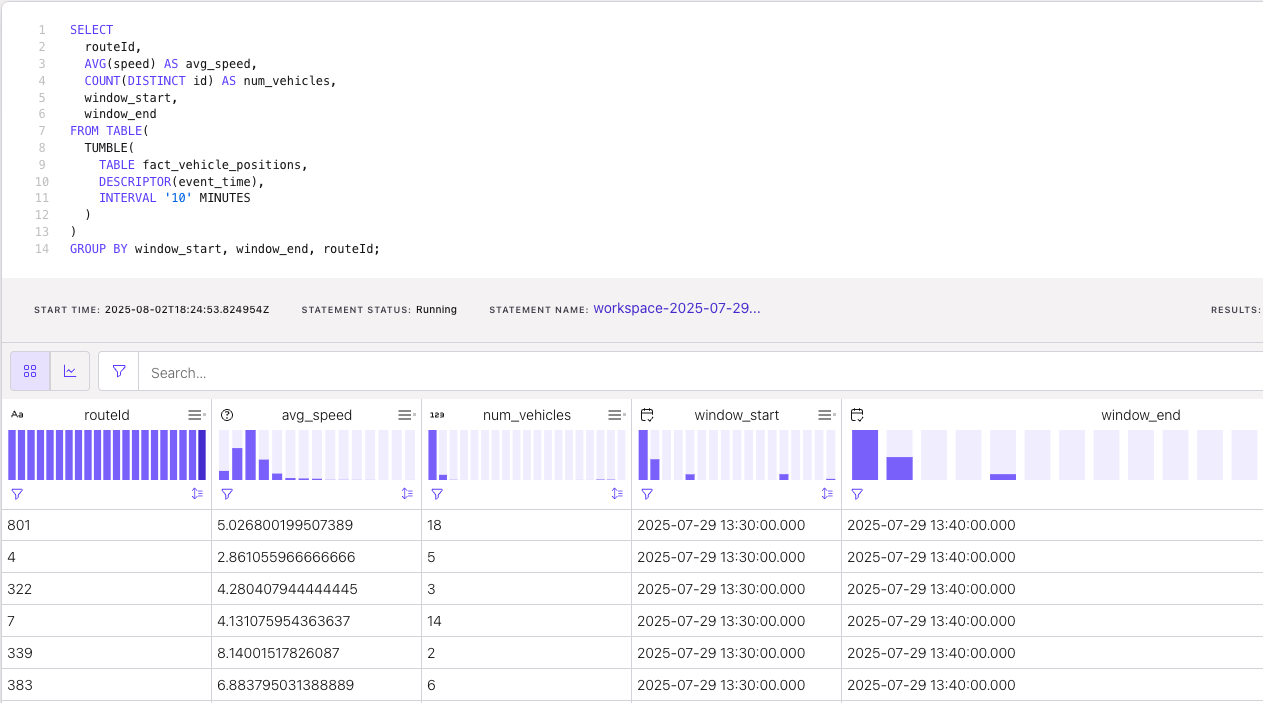Open the num_vehicles column menu
Image resolution: width=1263 pixels, height=703 pixels.
(x=616, y=415)
